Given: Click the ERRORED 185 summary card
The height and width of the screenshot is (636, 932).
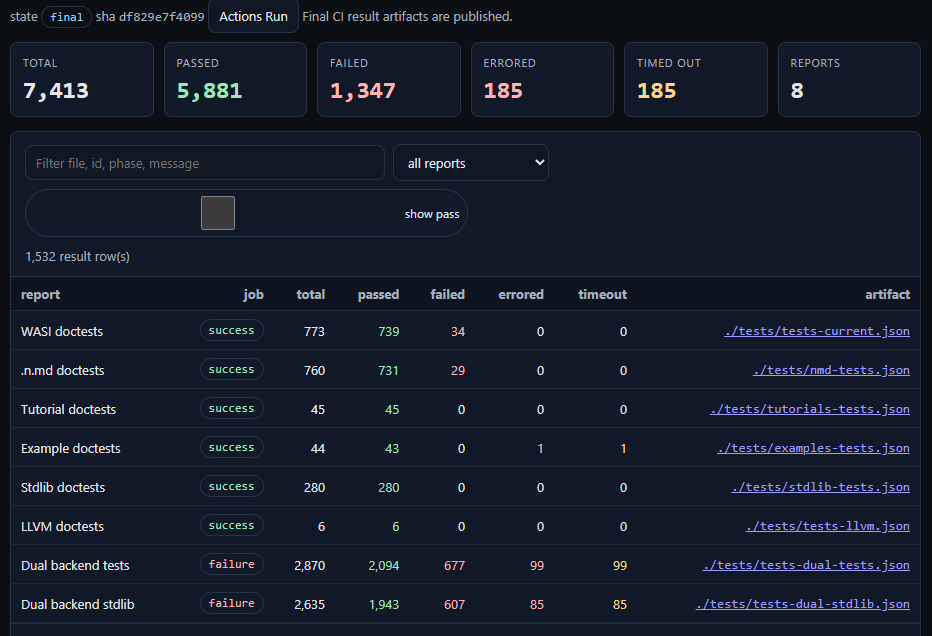Looking at the screenshot, I should coord(542,80).
